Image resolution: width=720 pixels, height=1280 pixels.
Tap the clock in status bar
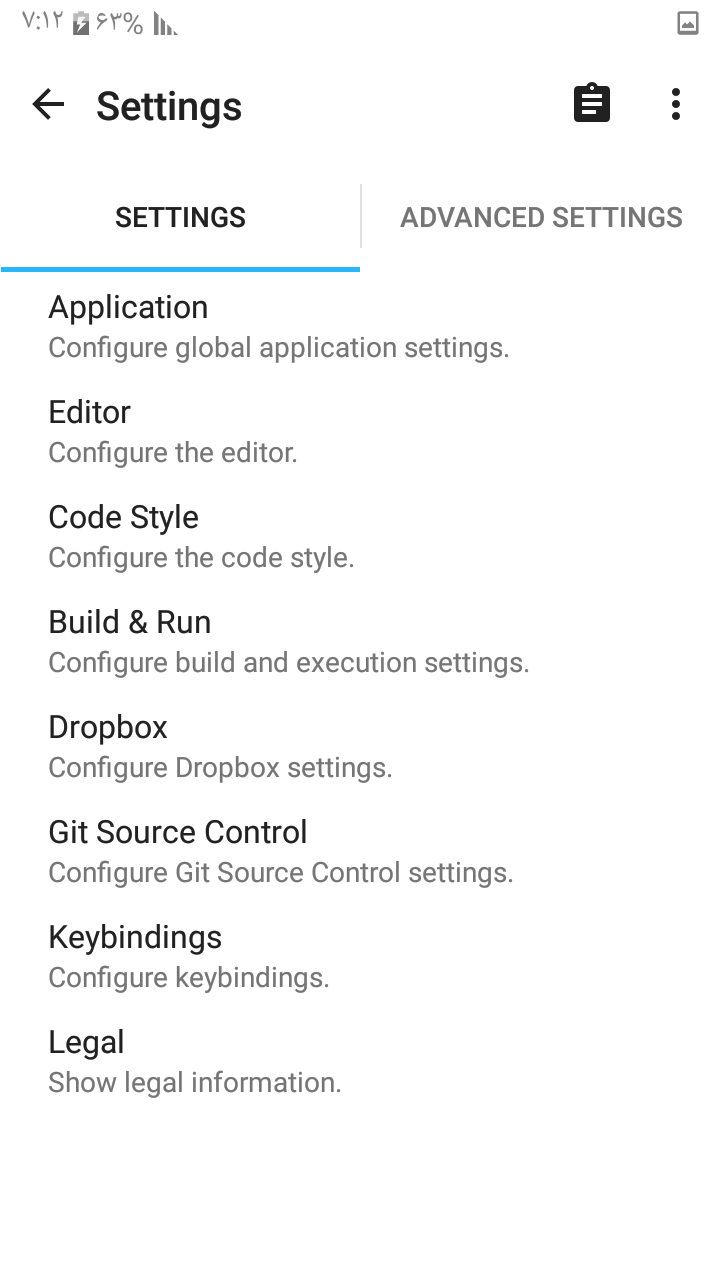click(43, 23)
